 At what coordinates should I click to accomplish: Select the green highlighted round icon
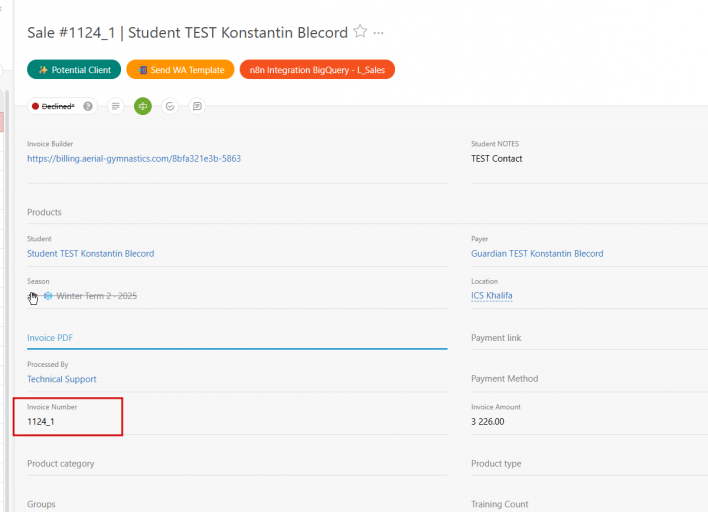point(143,106)
